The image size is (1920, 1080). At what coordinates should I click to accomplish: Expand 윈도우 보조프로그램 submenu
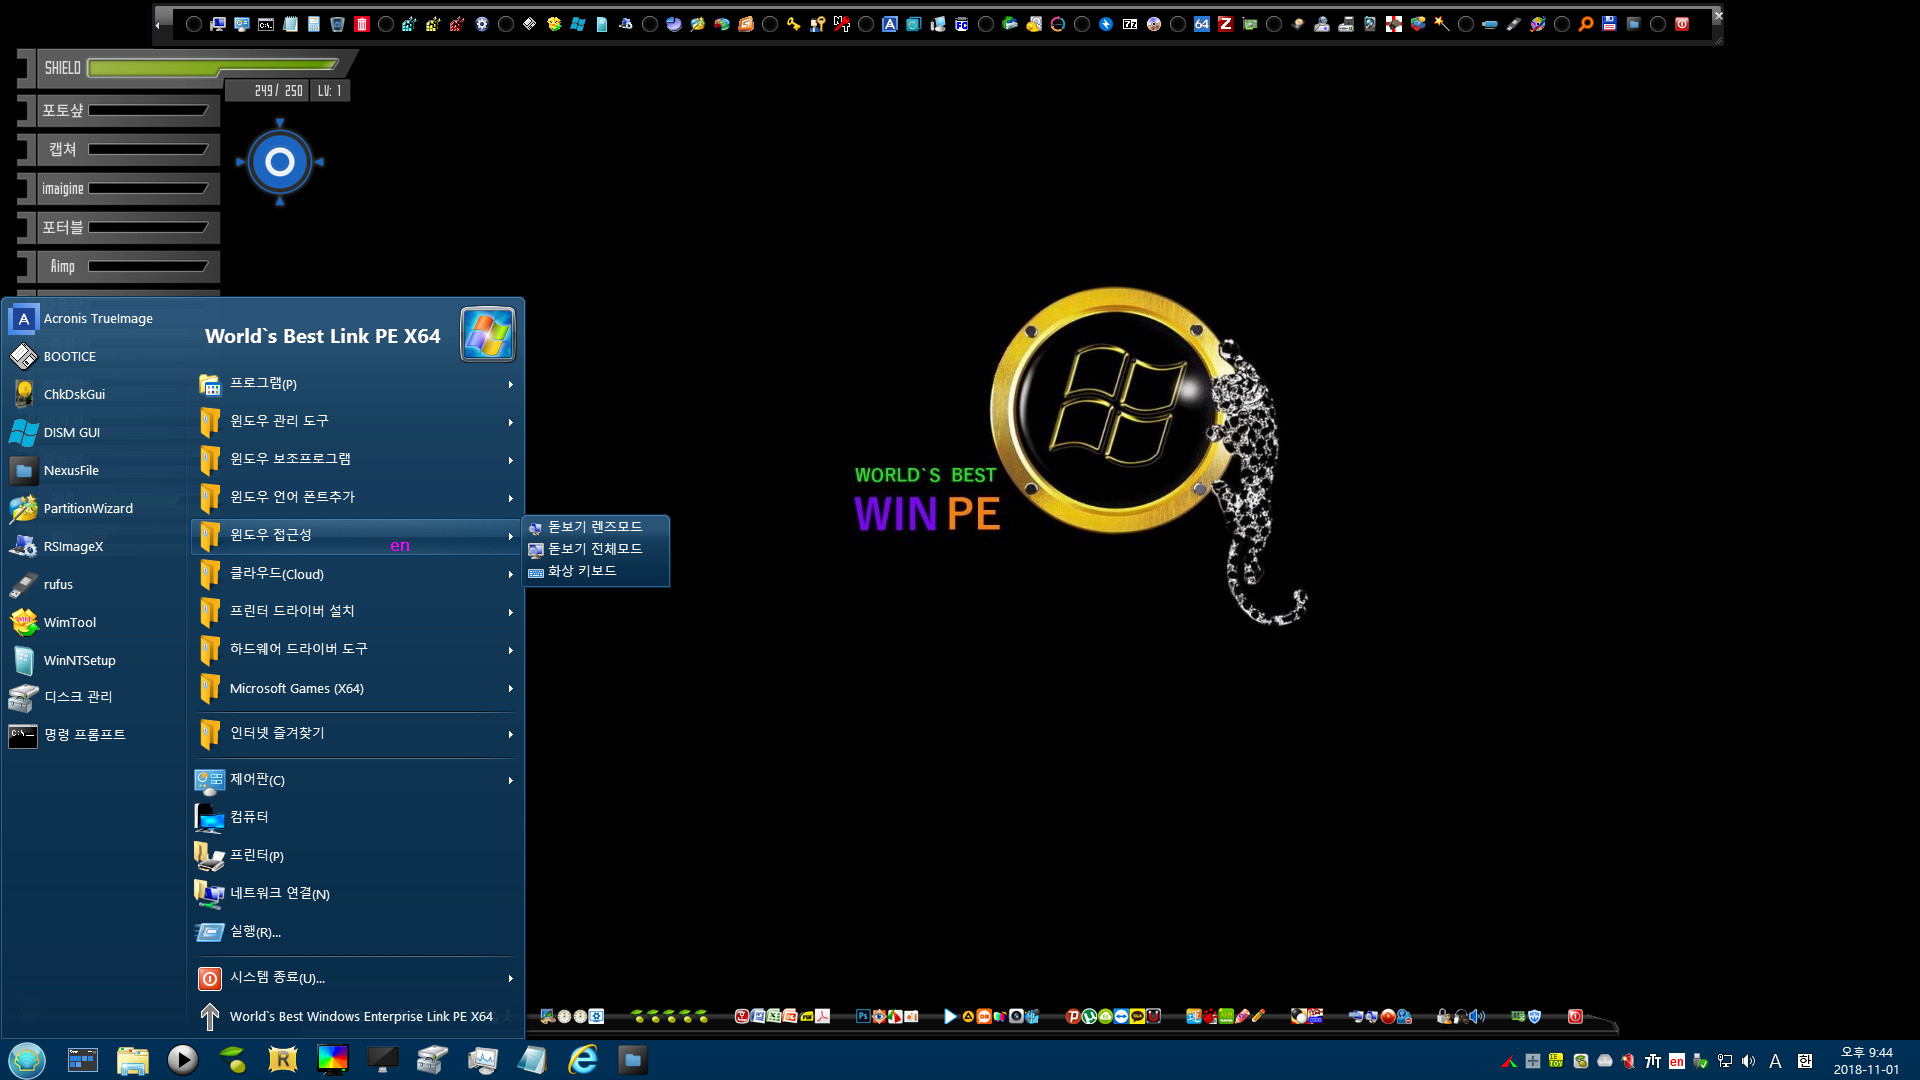click(356, 460)
